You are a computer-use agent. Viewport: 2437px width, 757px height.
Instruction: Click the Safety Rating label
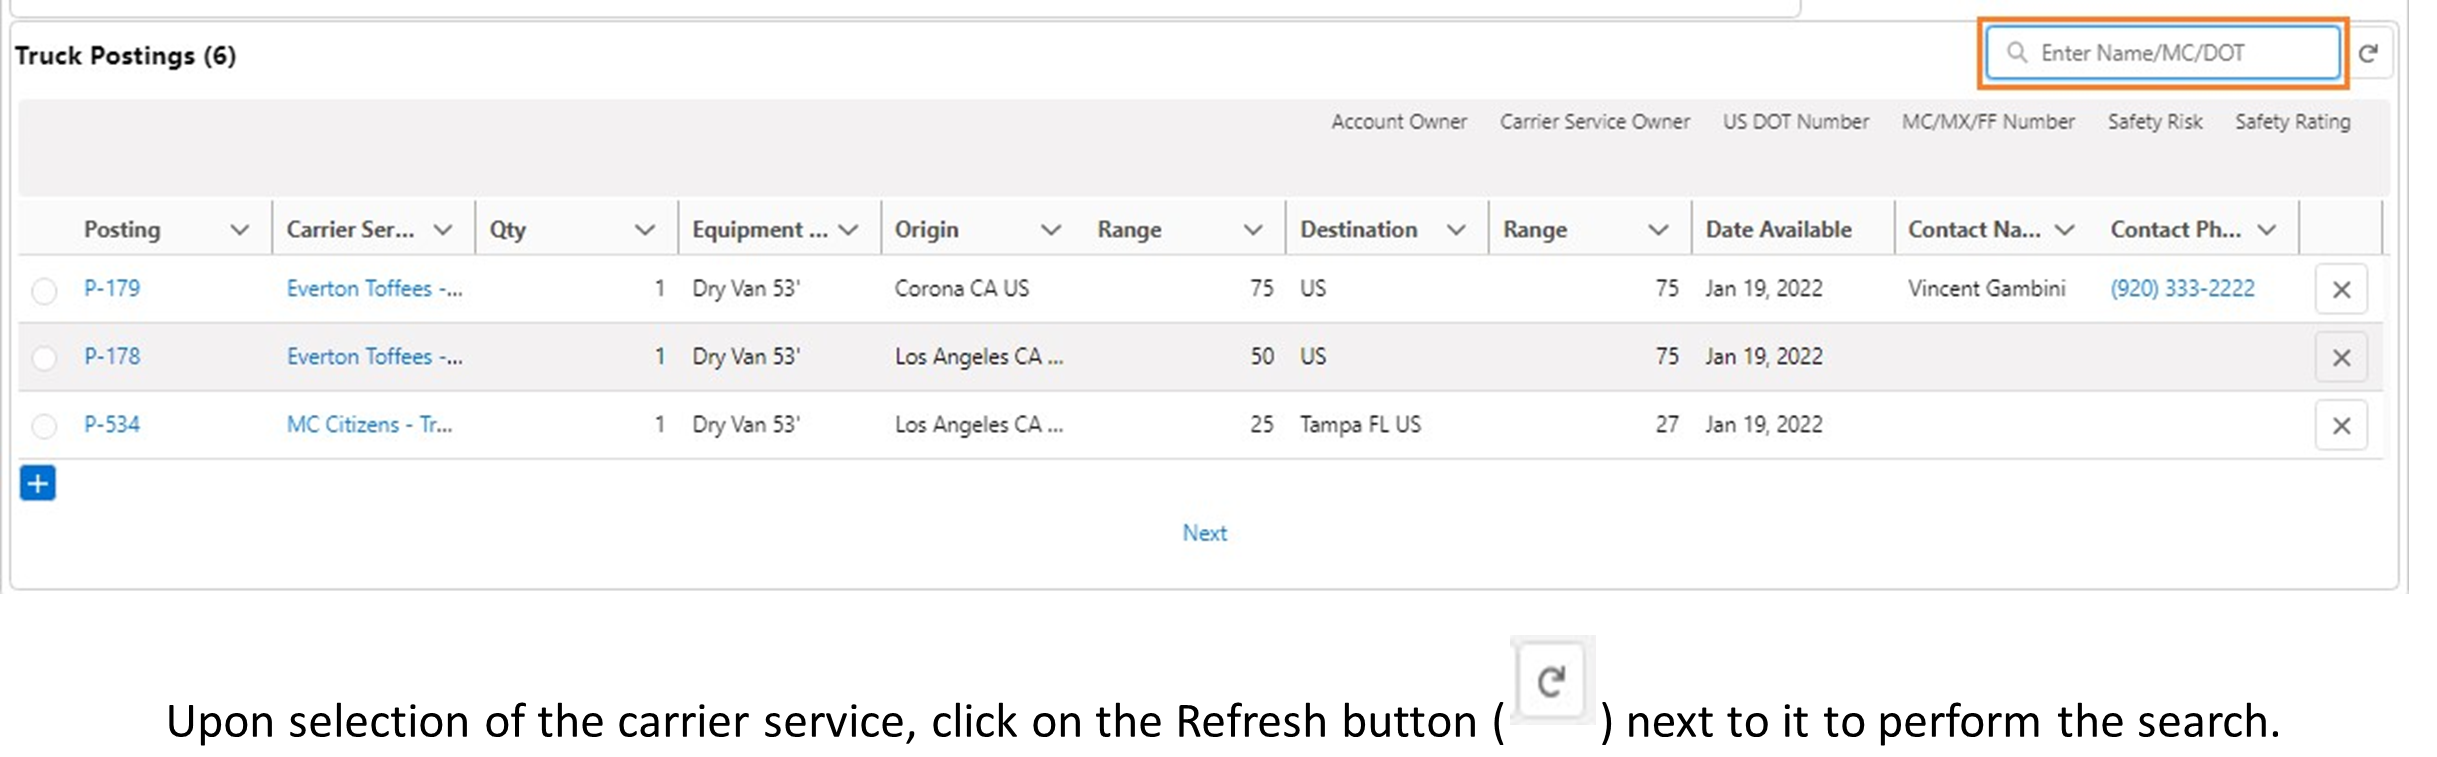2292,121
